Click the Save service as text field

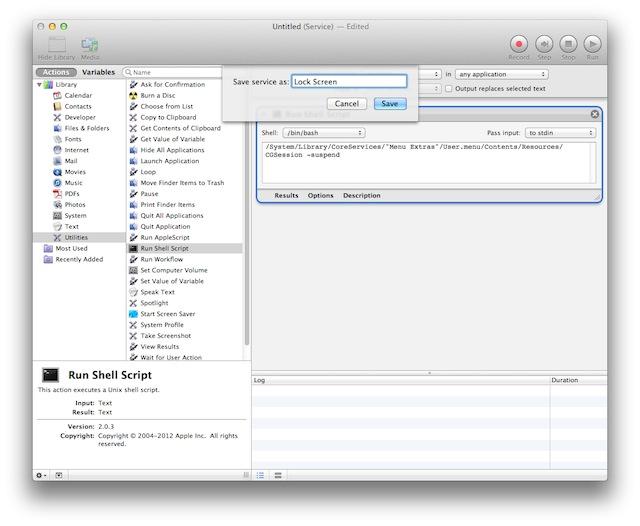(x=348, y=81)
